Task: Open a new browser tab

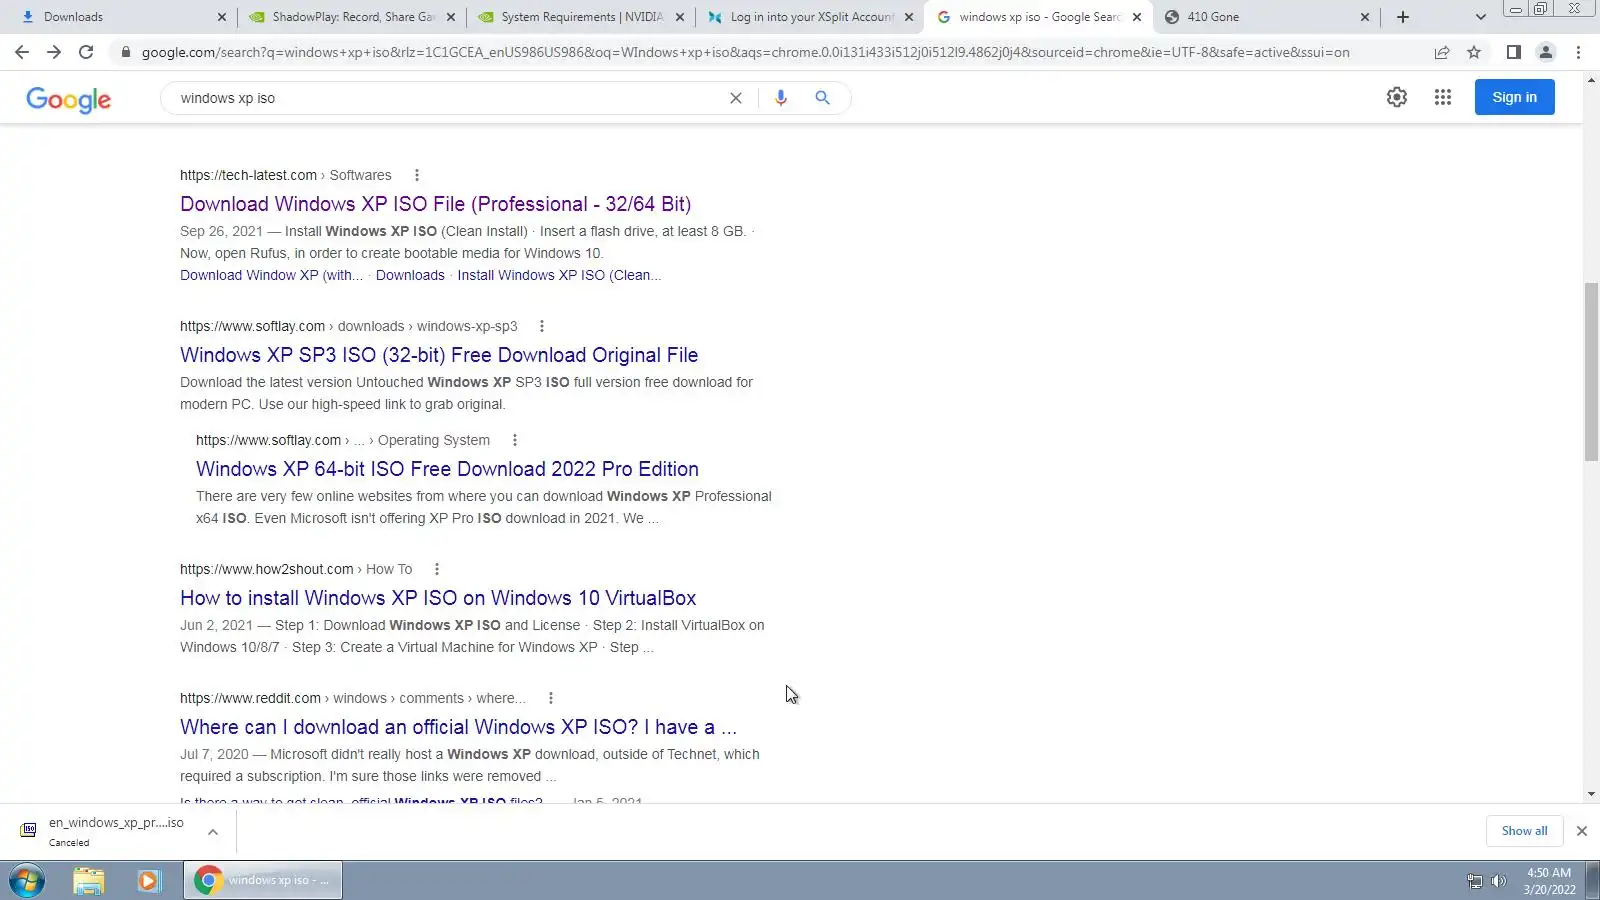Action: coord(1403,17)
